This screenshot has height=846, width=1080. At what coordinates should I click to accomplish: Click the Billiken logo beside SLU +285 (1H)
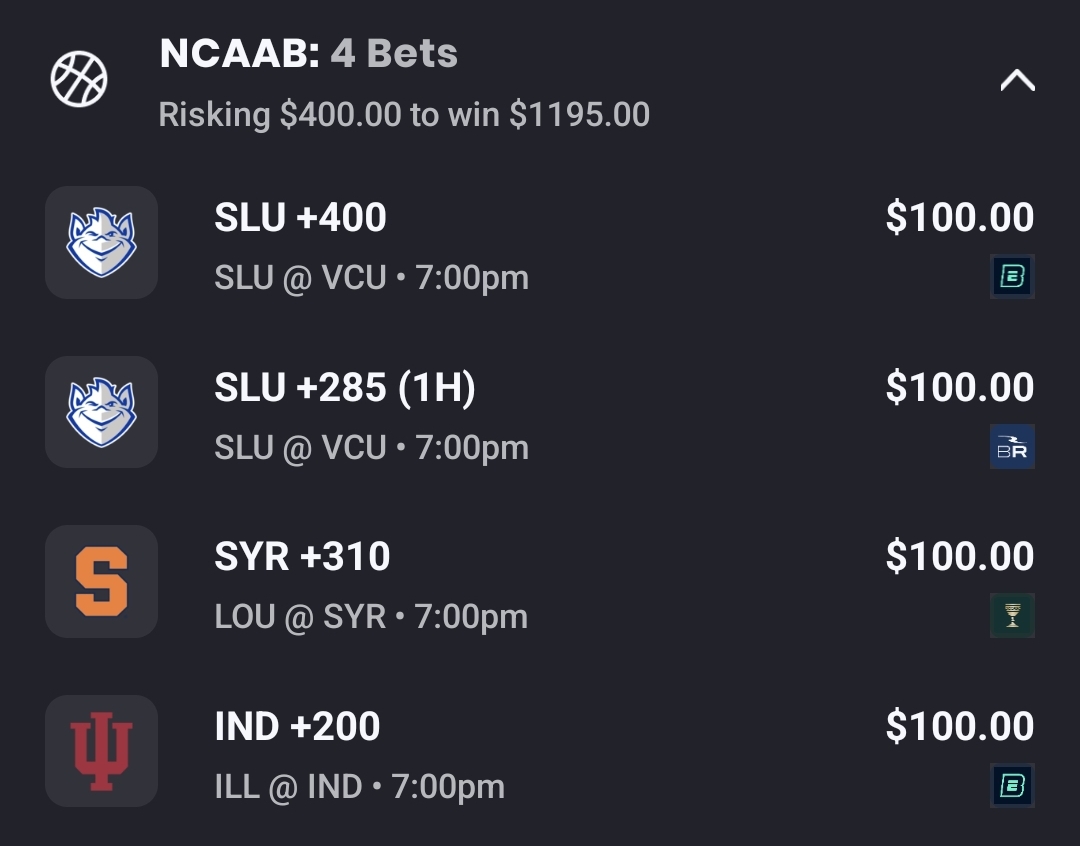pyautogui.click(x=101, y=412)
